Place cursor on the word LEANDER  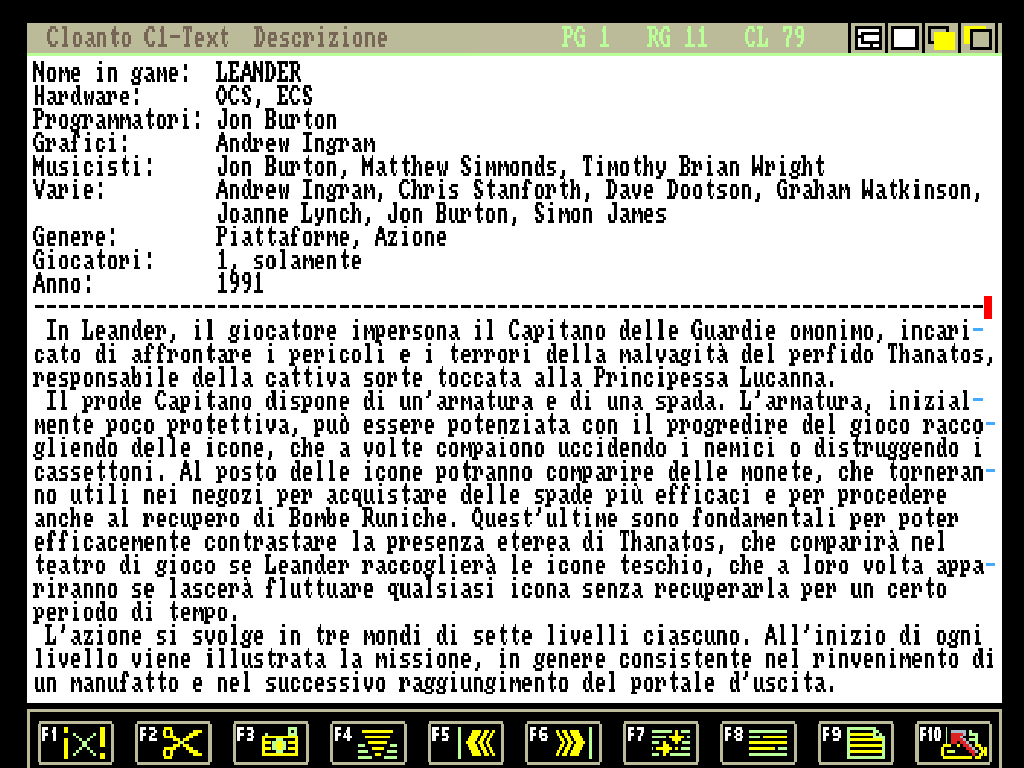pos(258,73)
